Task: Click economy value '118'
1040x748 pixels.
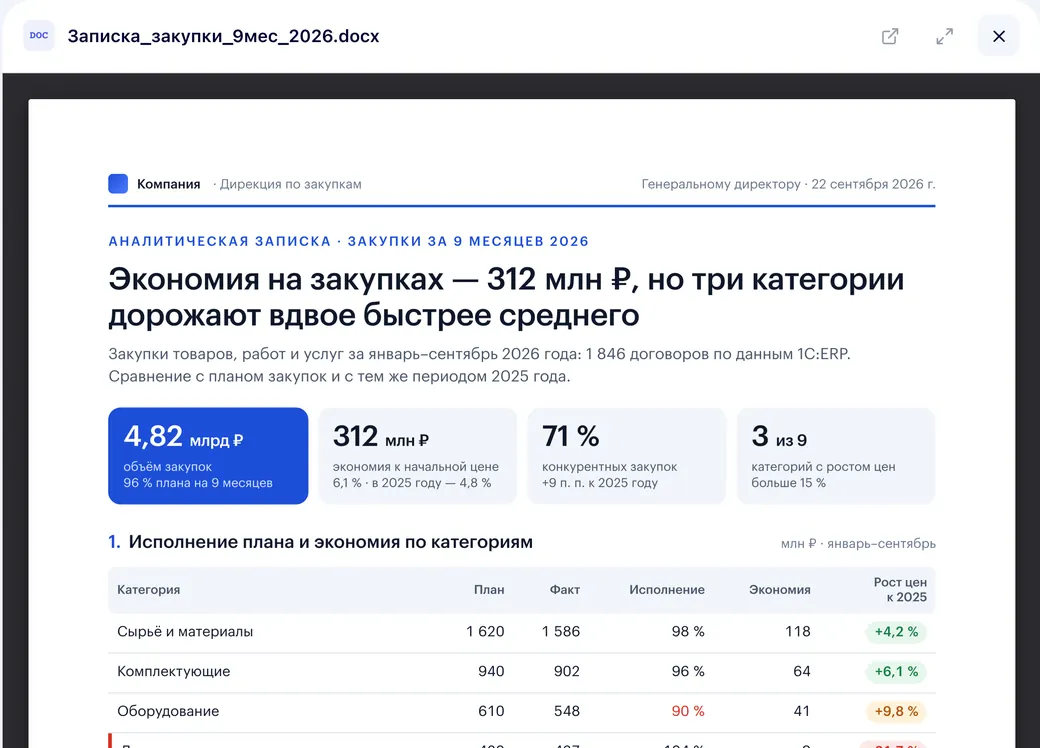Action: coord(798,631)
